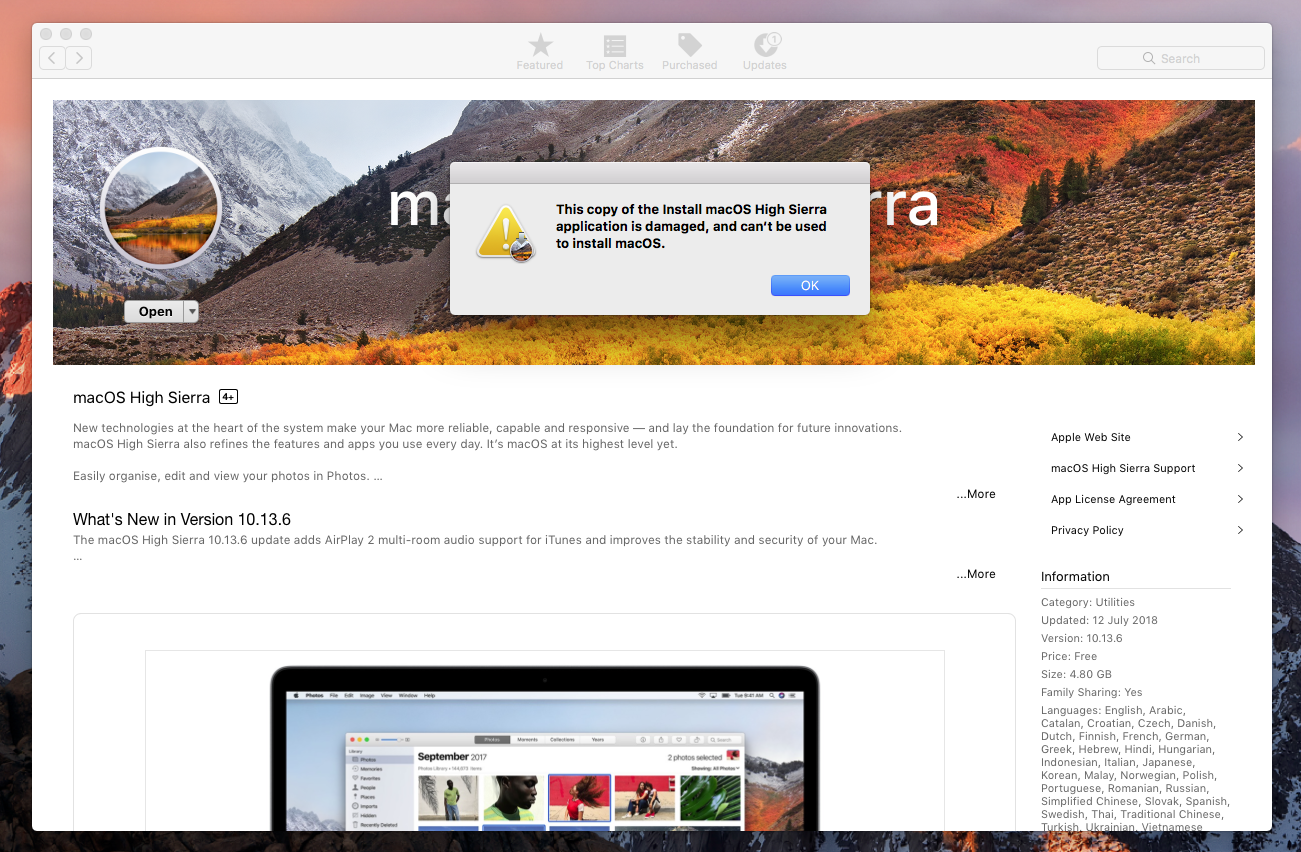
Task: Click in the Search field
Action: click(x=1180, y=58)
